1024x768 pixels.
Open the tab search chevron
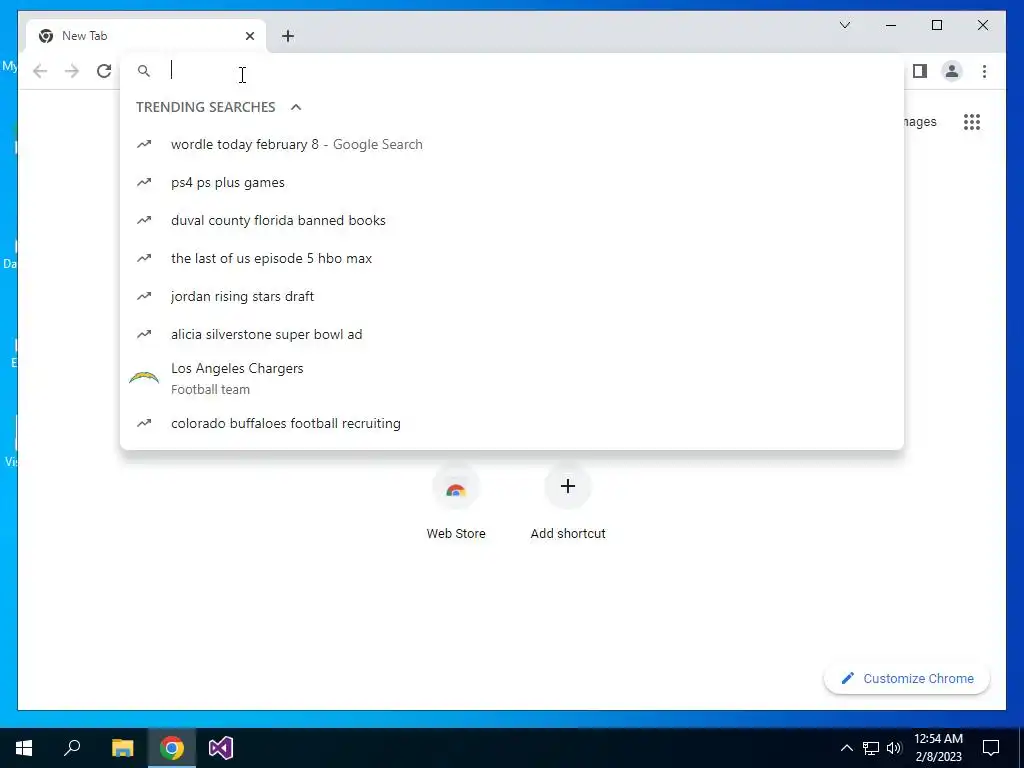[x=844, y=25]
